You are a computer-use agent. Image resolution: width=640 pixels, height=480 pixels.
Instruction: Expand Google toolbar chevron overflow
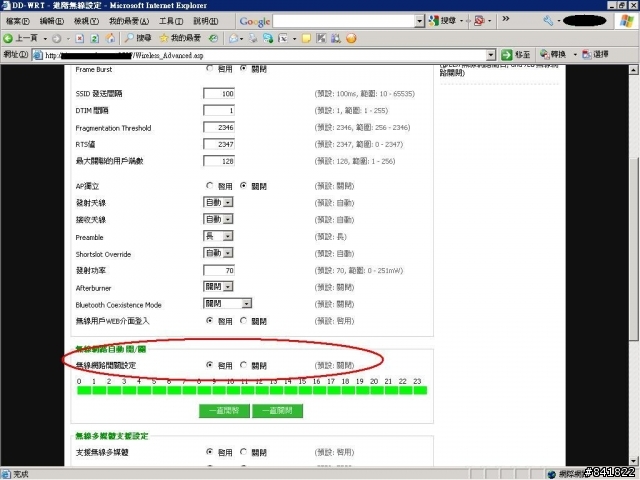click(506, 19)
